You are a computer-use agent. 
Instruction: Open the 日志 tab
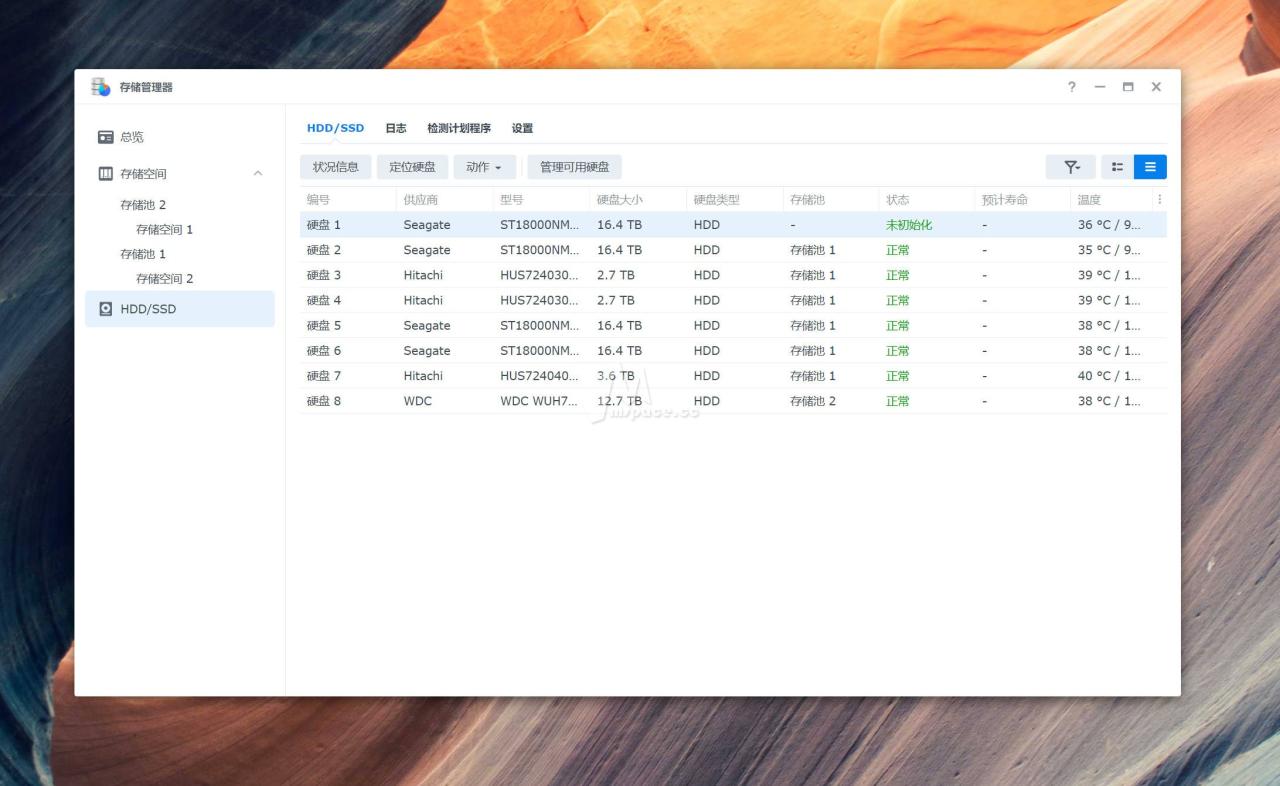pos(396,128)
